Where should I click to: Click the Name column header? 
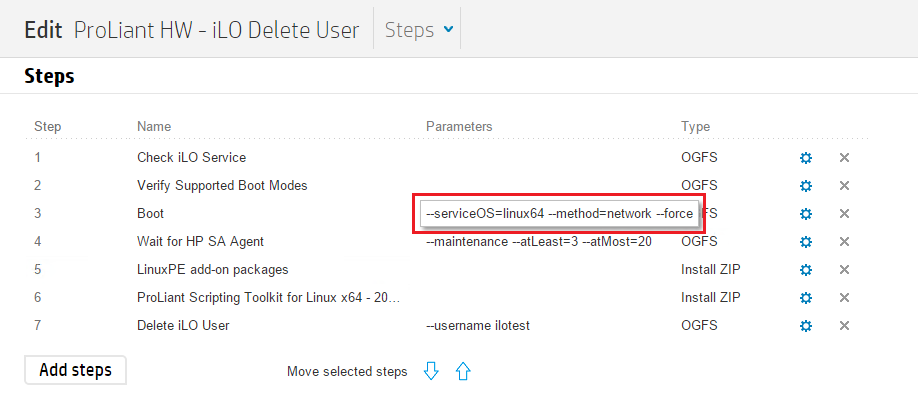(x=154, y=127)
